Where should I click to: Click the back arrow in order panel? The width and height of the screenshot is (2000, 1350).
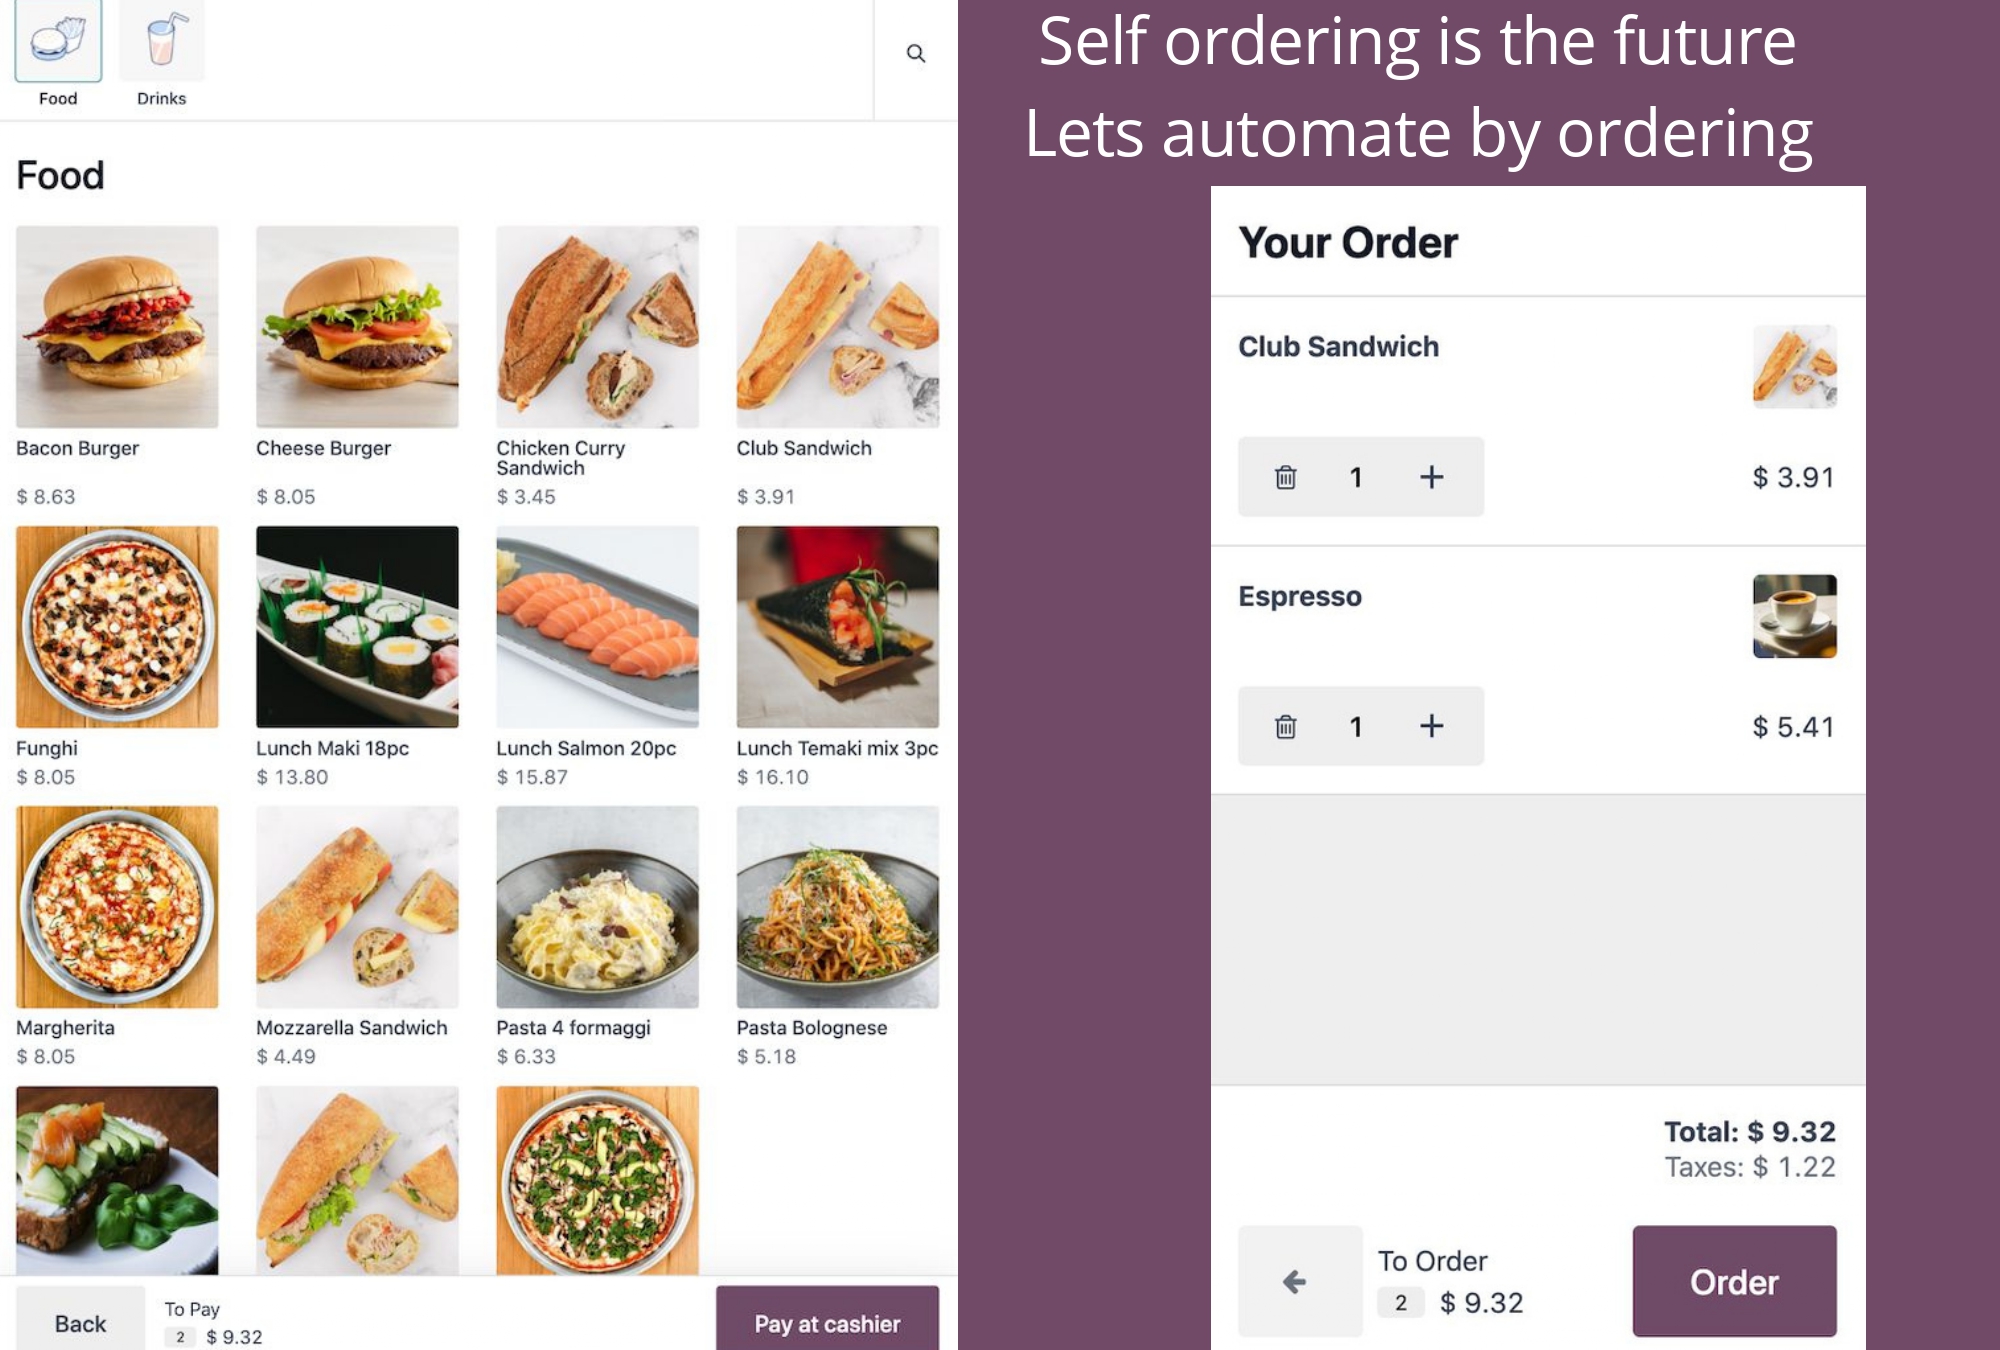coord(1296,1281)
